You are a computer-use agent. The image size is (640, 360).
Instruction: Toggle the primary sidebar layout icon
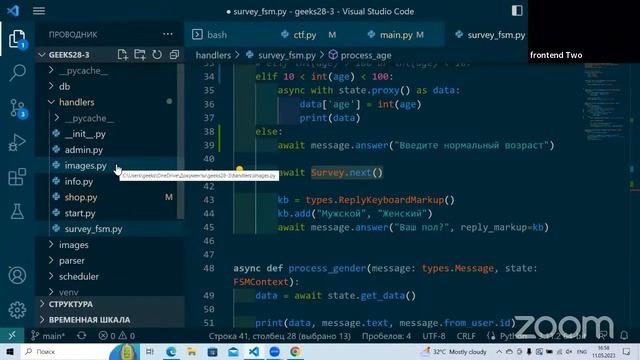point(517,11)
